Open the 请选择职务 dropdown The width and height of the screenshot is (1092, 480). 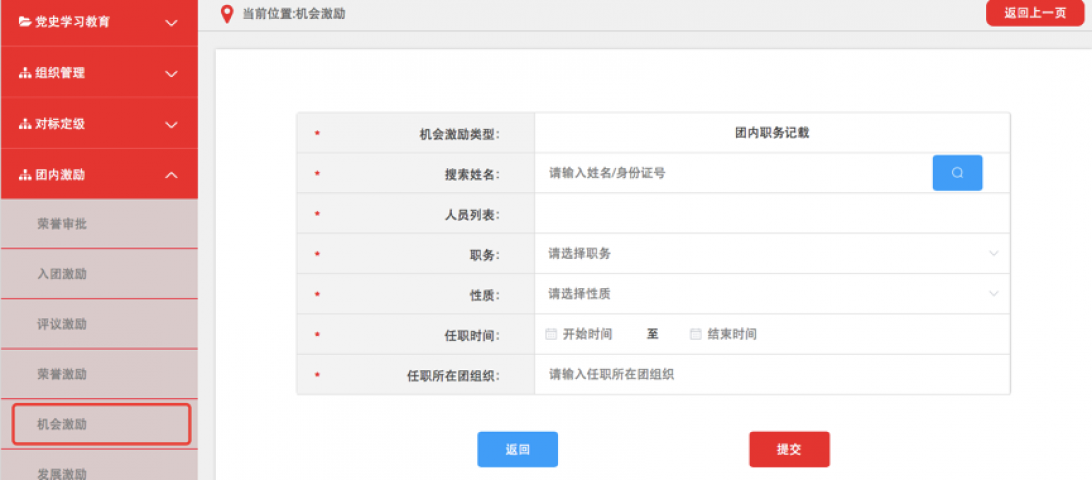[x=771, y=254]
